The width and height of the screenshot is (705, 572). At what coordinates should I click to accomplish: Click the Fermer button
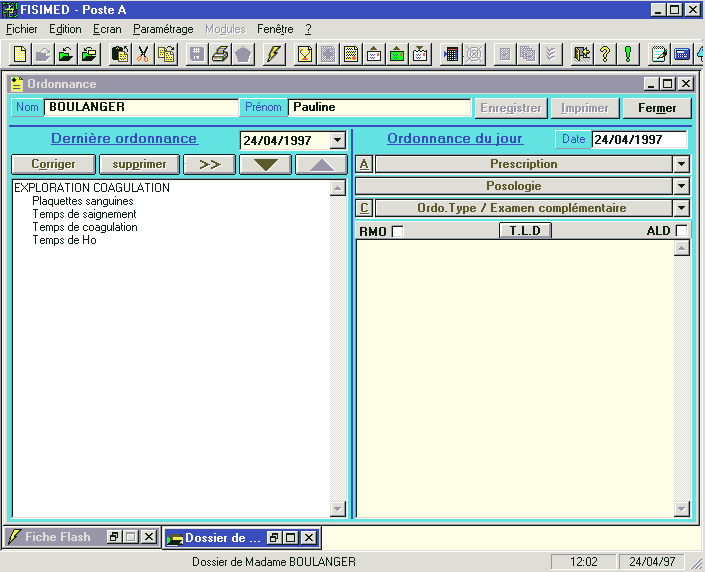(657, 108)
